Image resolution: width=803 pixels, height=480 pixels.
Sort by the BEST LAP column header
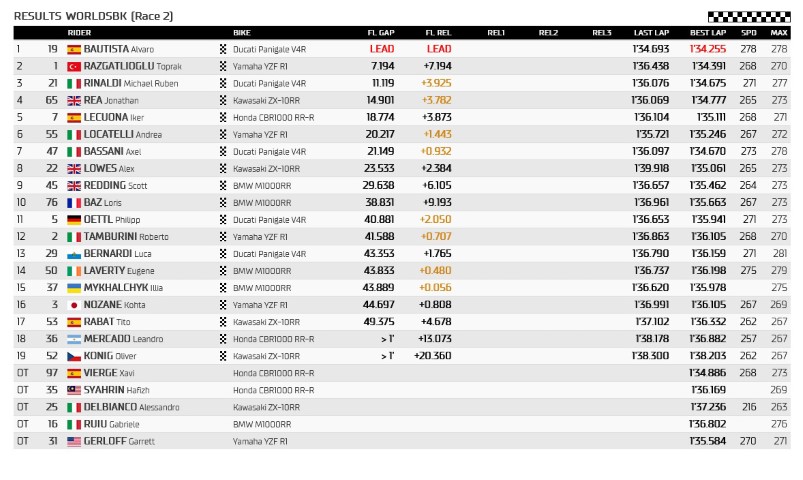coord(708,33)
